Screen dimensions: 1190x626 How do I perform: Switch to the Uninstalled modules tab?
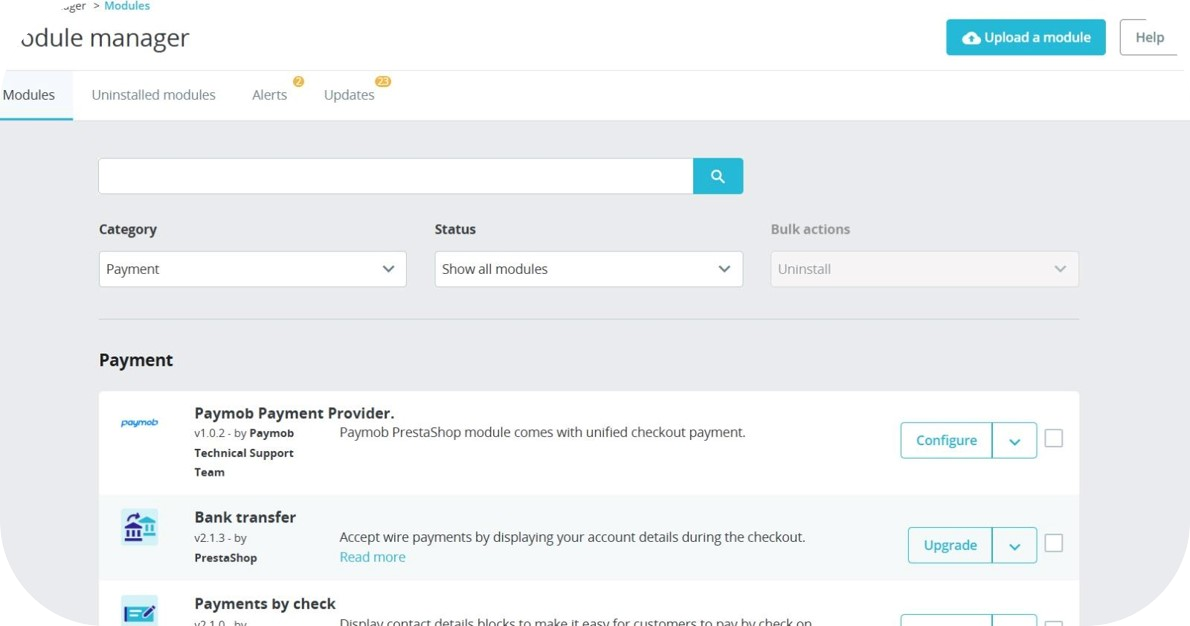tap(153, 95)
